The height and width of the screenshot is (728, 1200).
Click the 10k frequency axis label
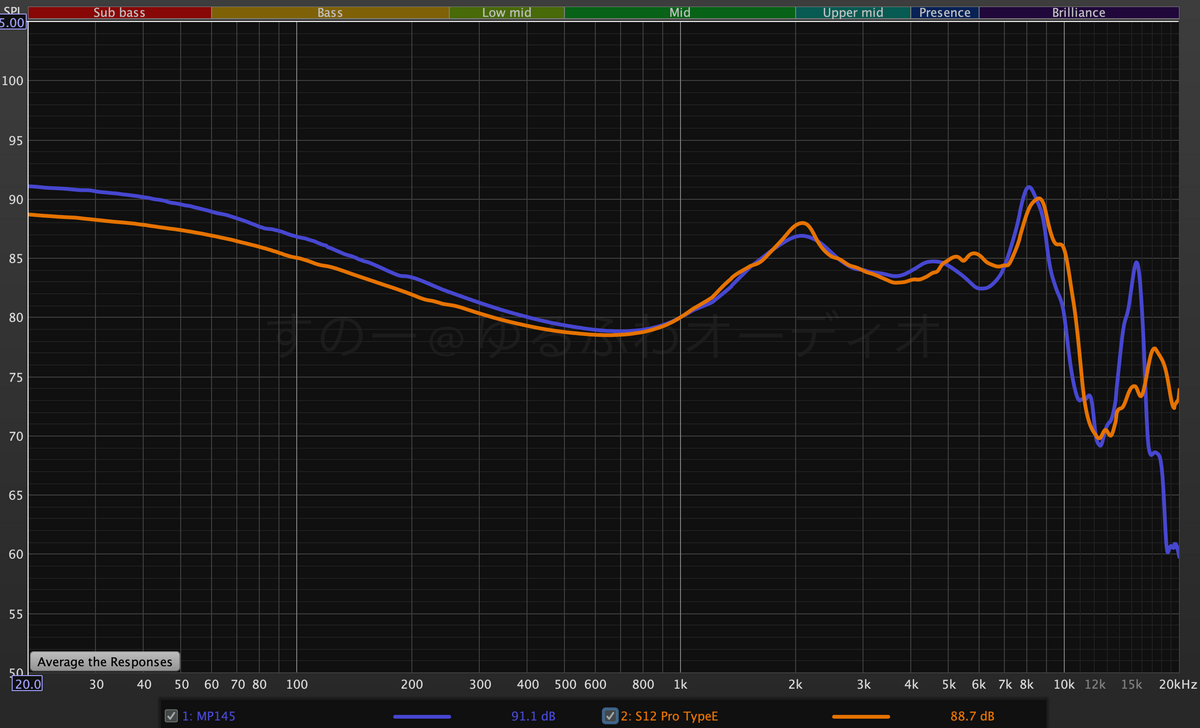point(1064,684)
